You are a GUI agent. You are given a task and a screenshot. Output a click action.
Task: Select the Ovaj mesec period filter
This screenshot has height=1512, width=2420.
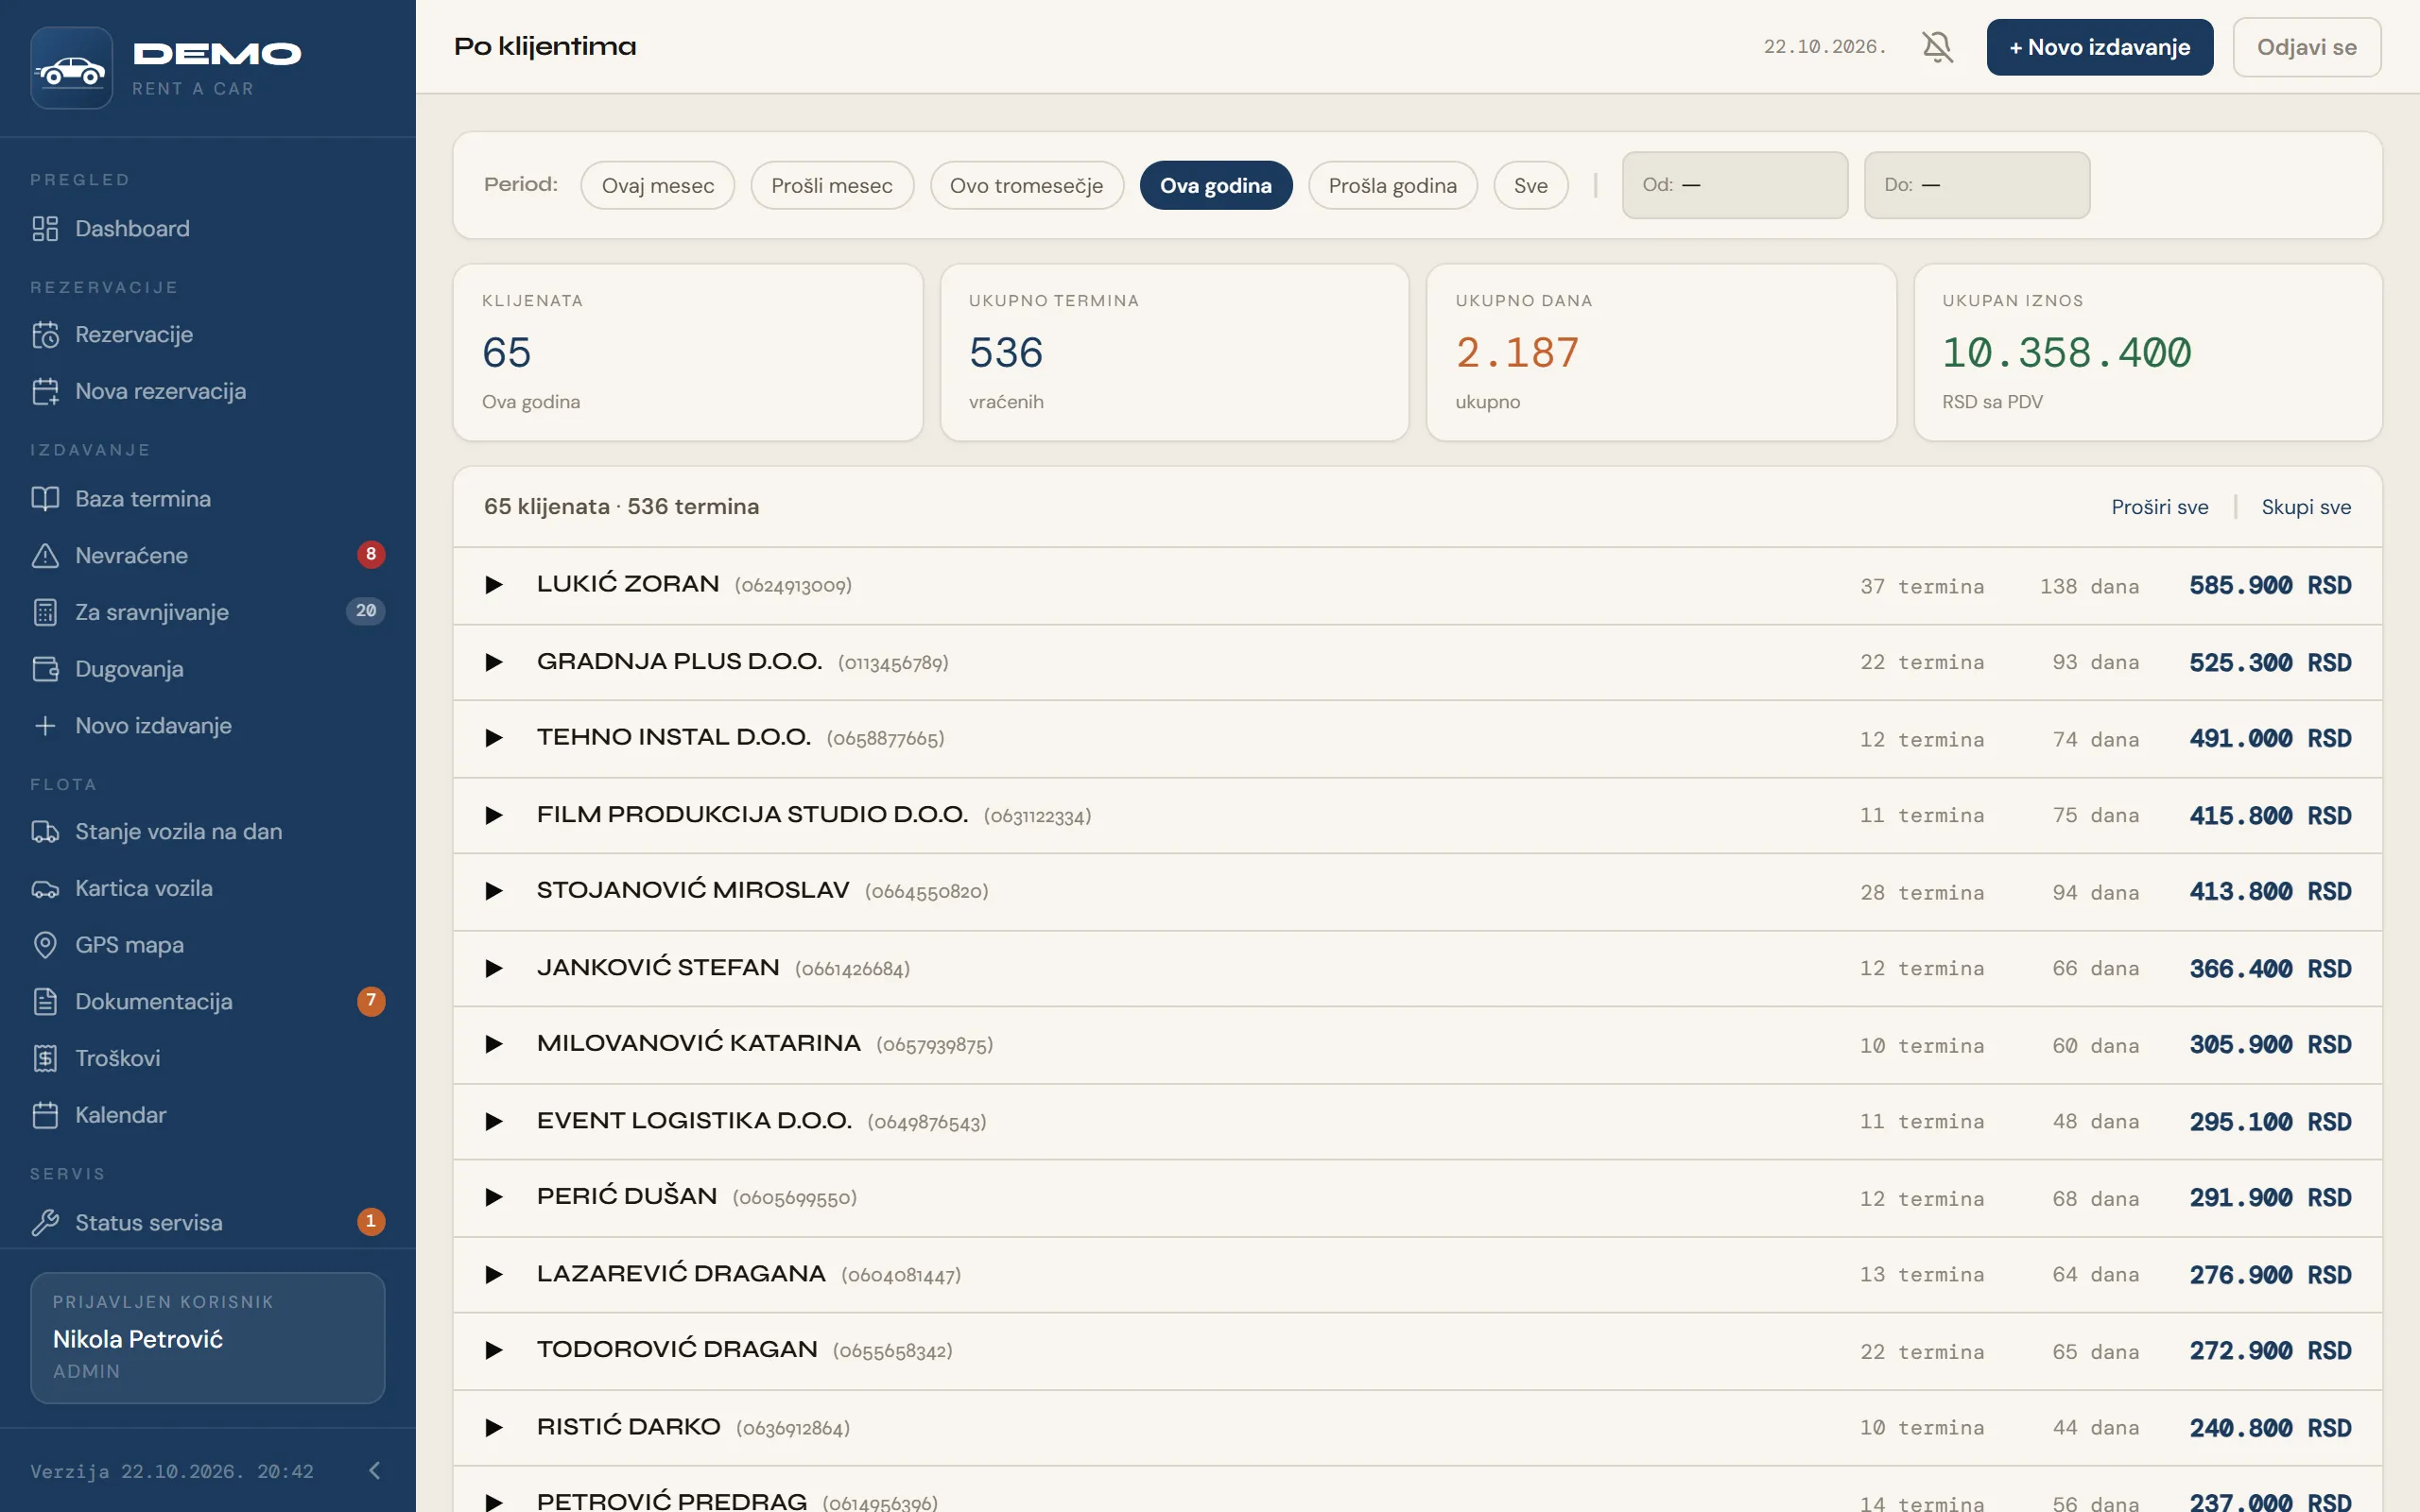pos(658,185)
